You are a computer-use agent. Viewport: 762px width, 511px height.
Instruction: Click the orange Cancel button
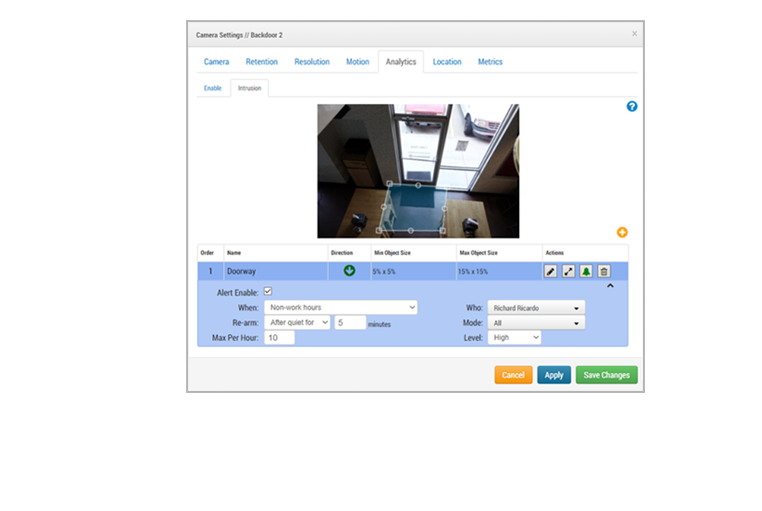coord(513,375)
